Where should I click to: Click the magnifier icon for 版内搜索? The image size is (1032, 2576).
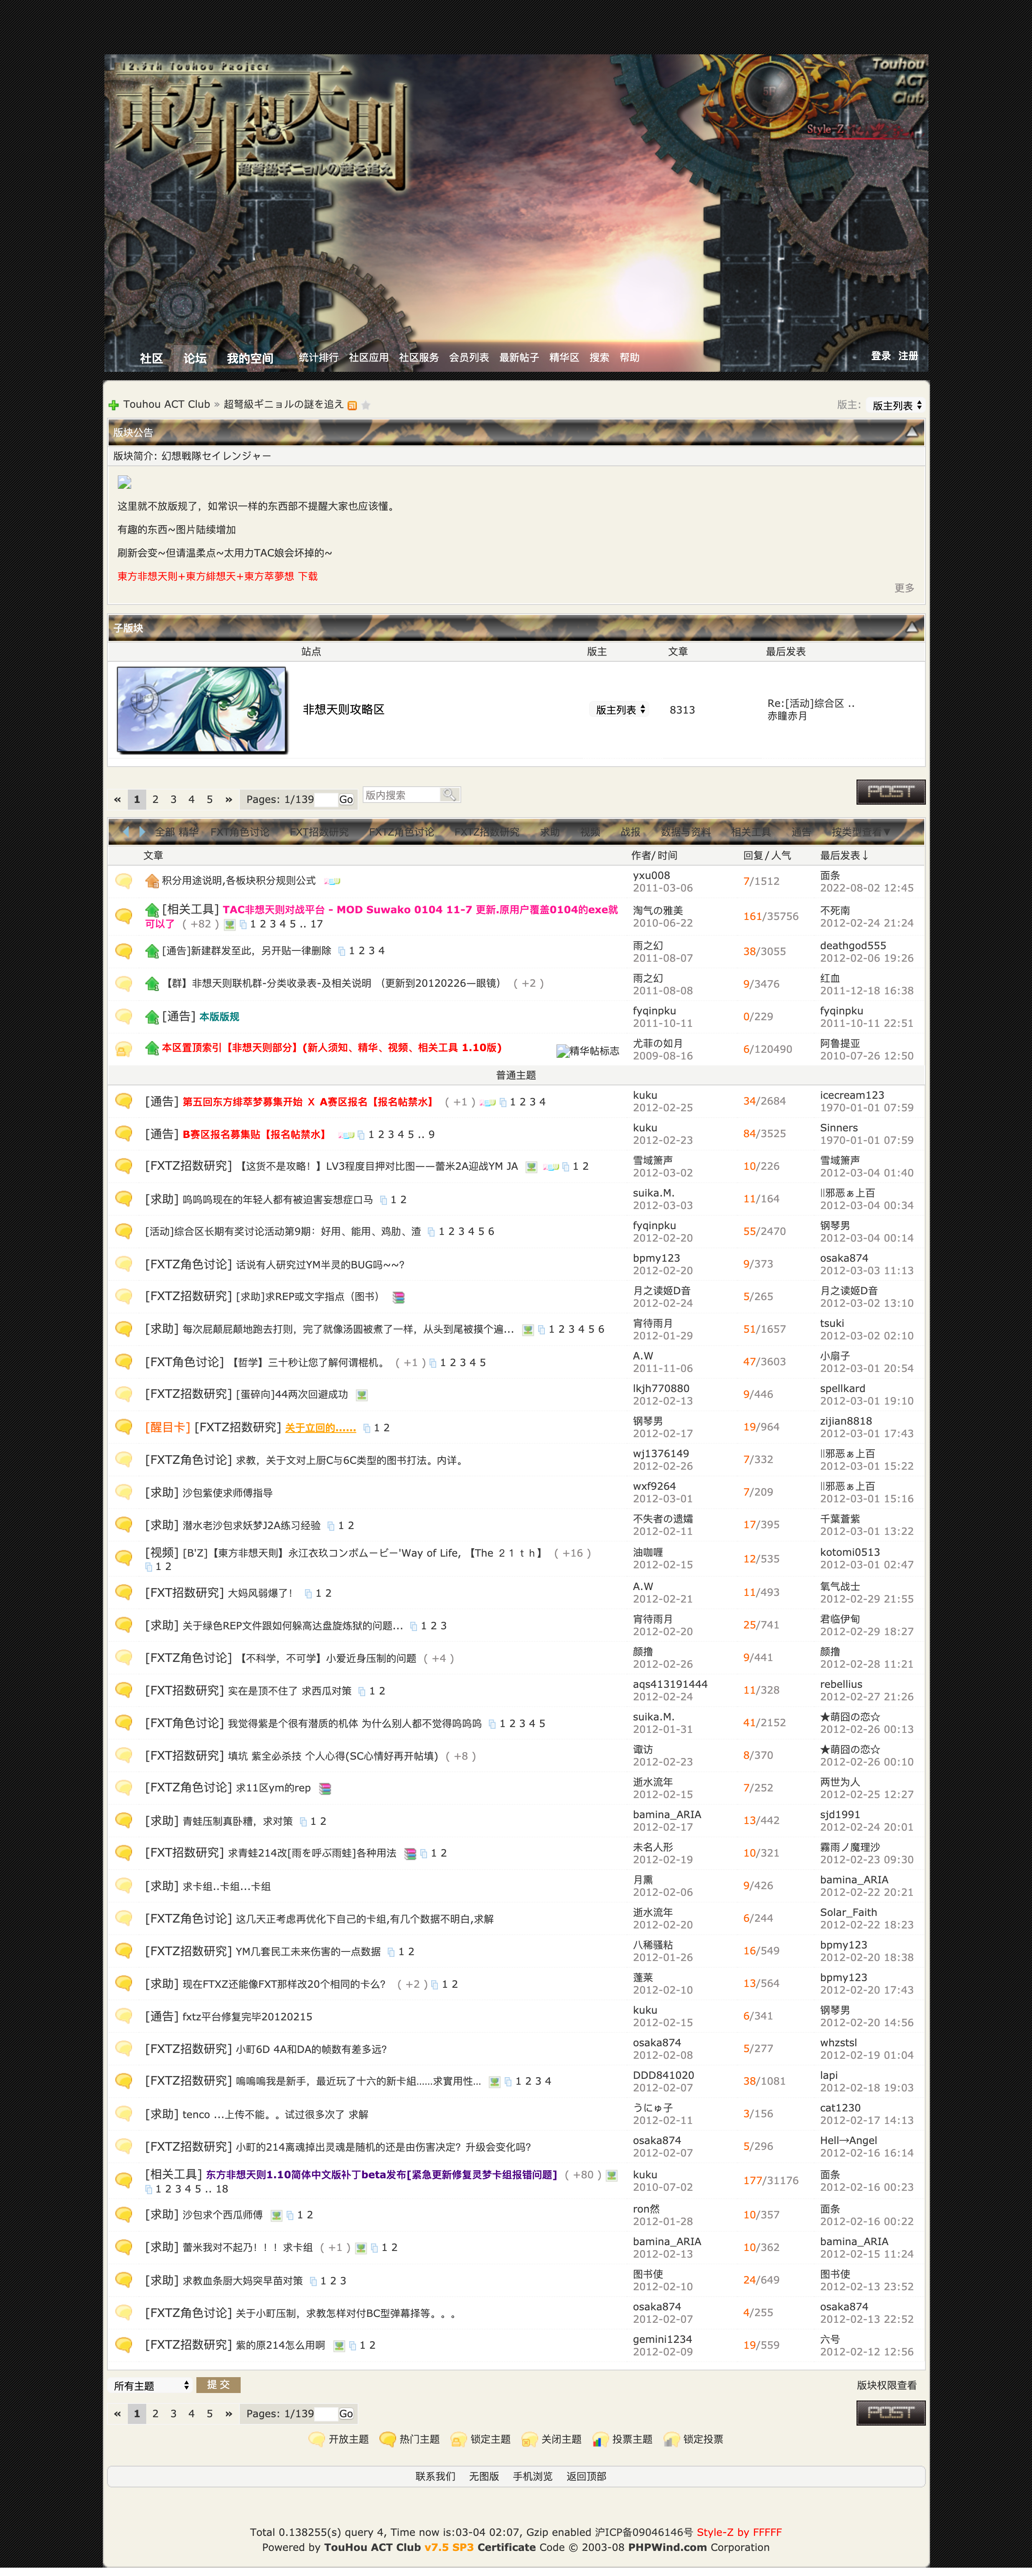click(450, 795)
